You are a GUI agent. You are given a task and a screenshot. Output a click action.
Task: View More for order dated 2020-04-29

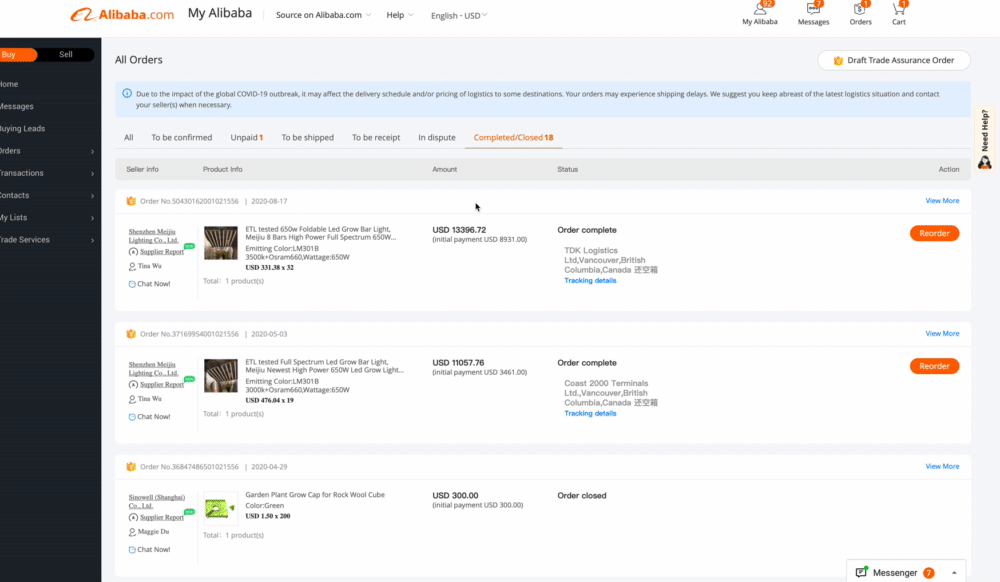pos(942,467)
